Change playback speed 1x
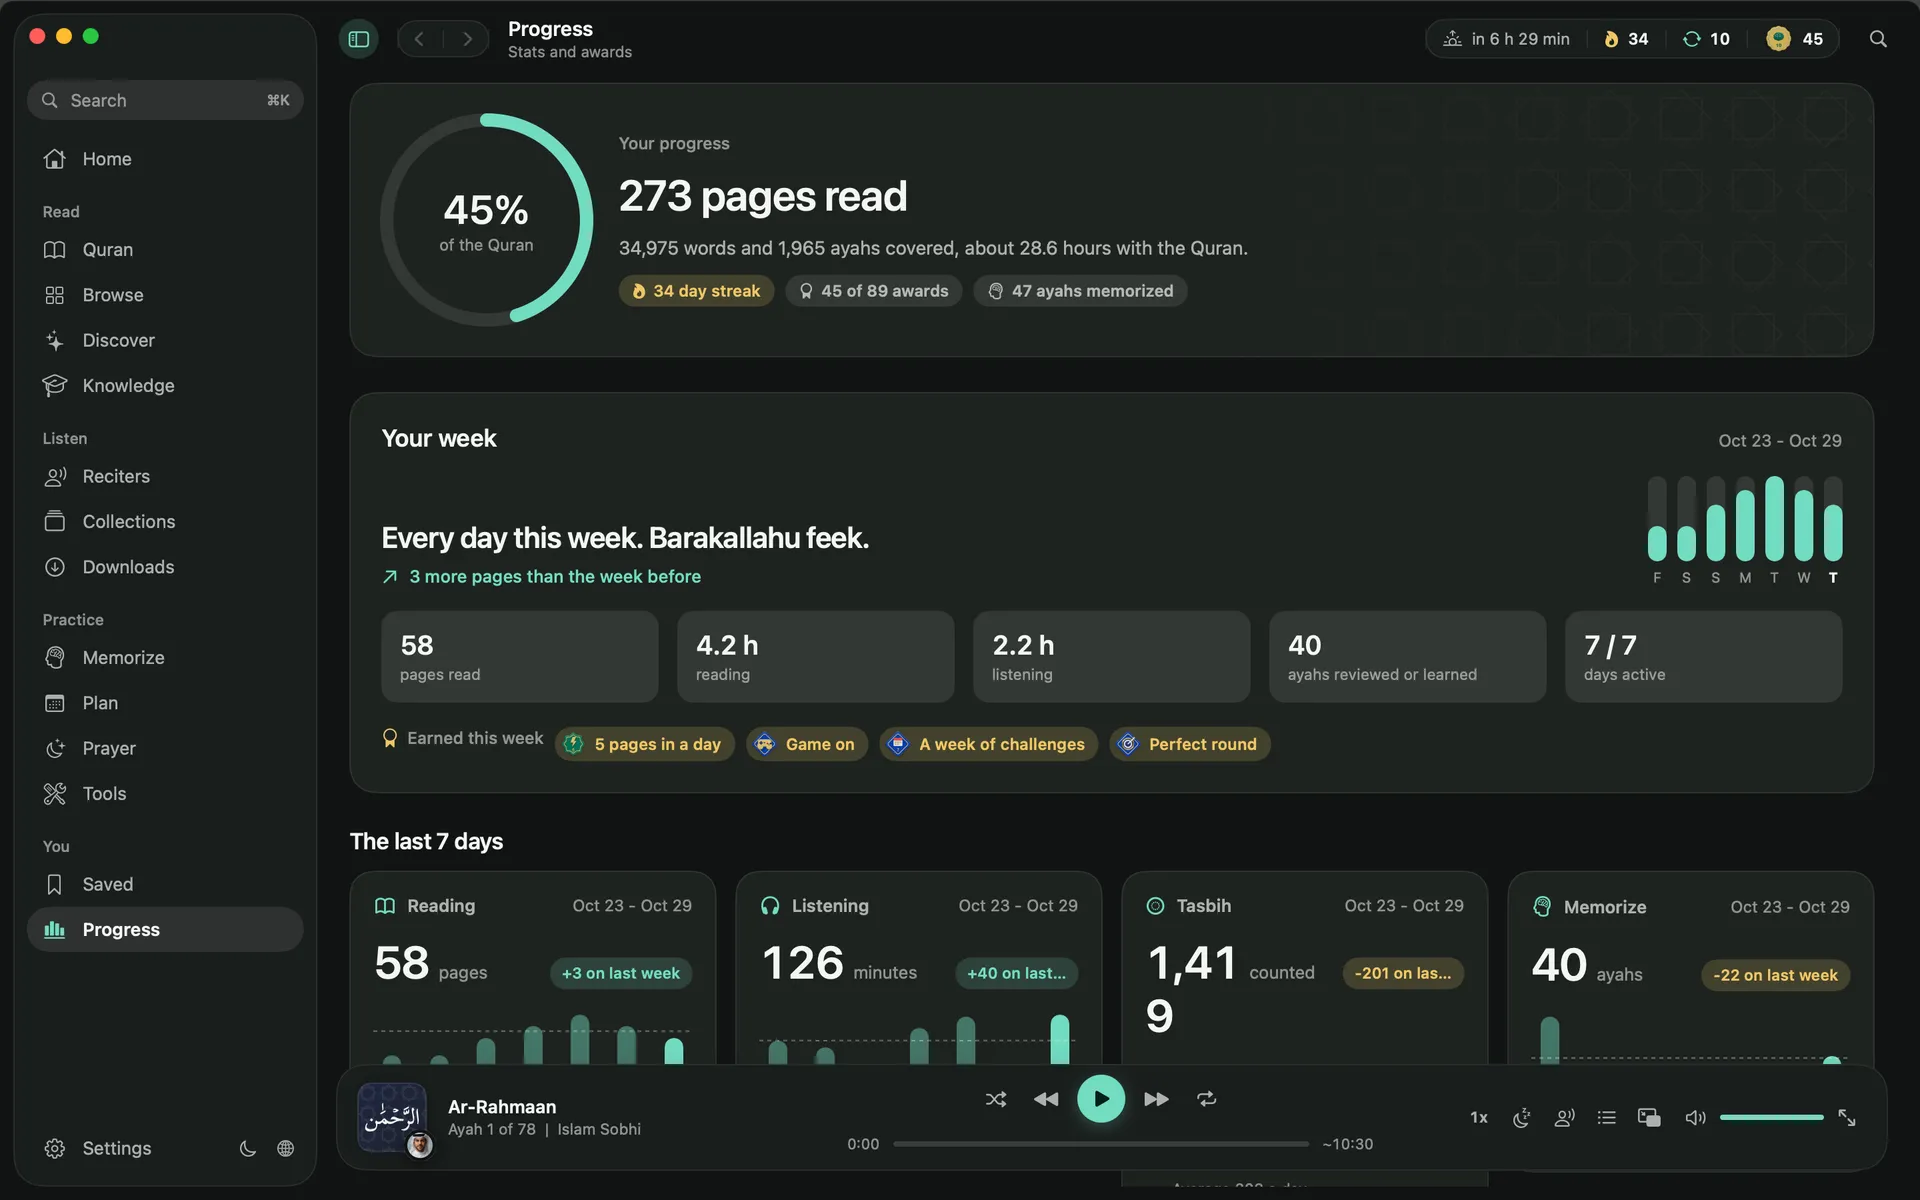 (x=1479, y=1118)
